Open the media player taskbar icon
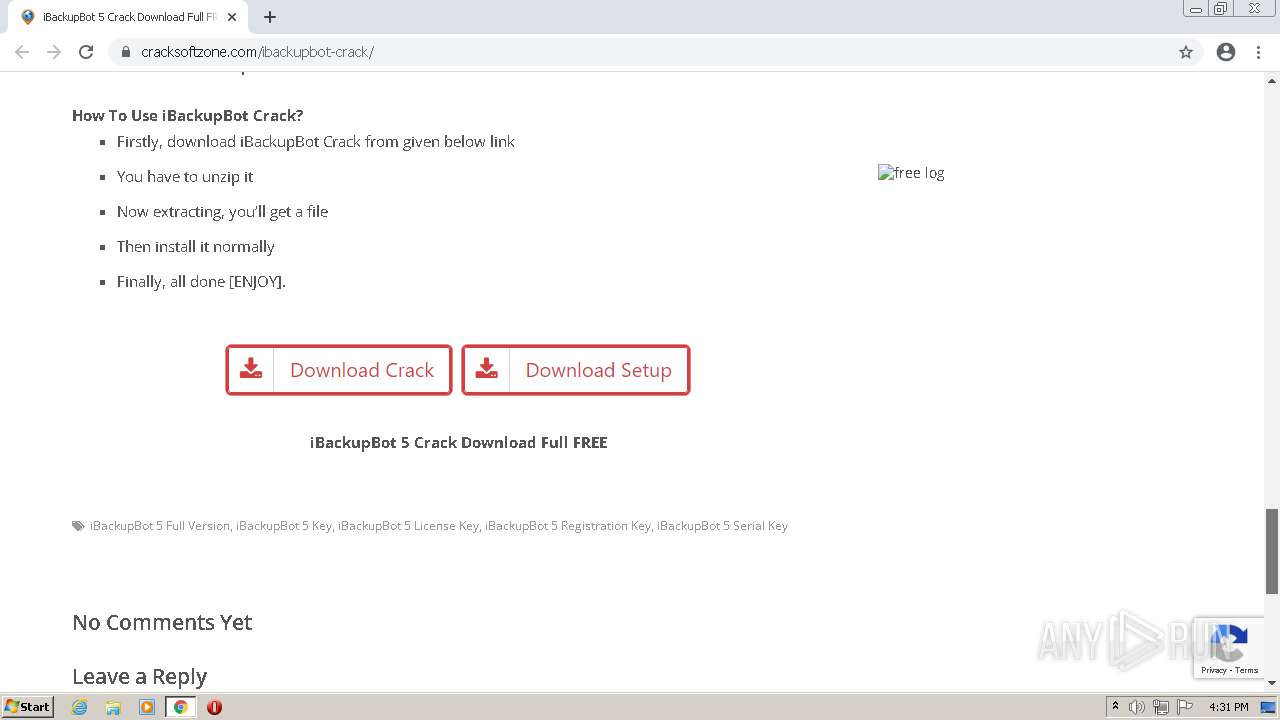1280x720 pixels. pos(147,707)
